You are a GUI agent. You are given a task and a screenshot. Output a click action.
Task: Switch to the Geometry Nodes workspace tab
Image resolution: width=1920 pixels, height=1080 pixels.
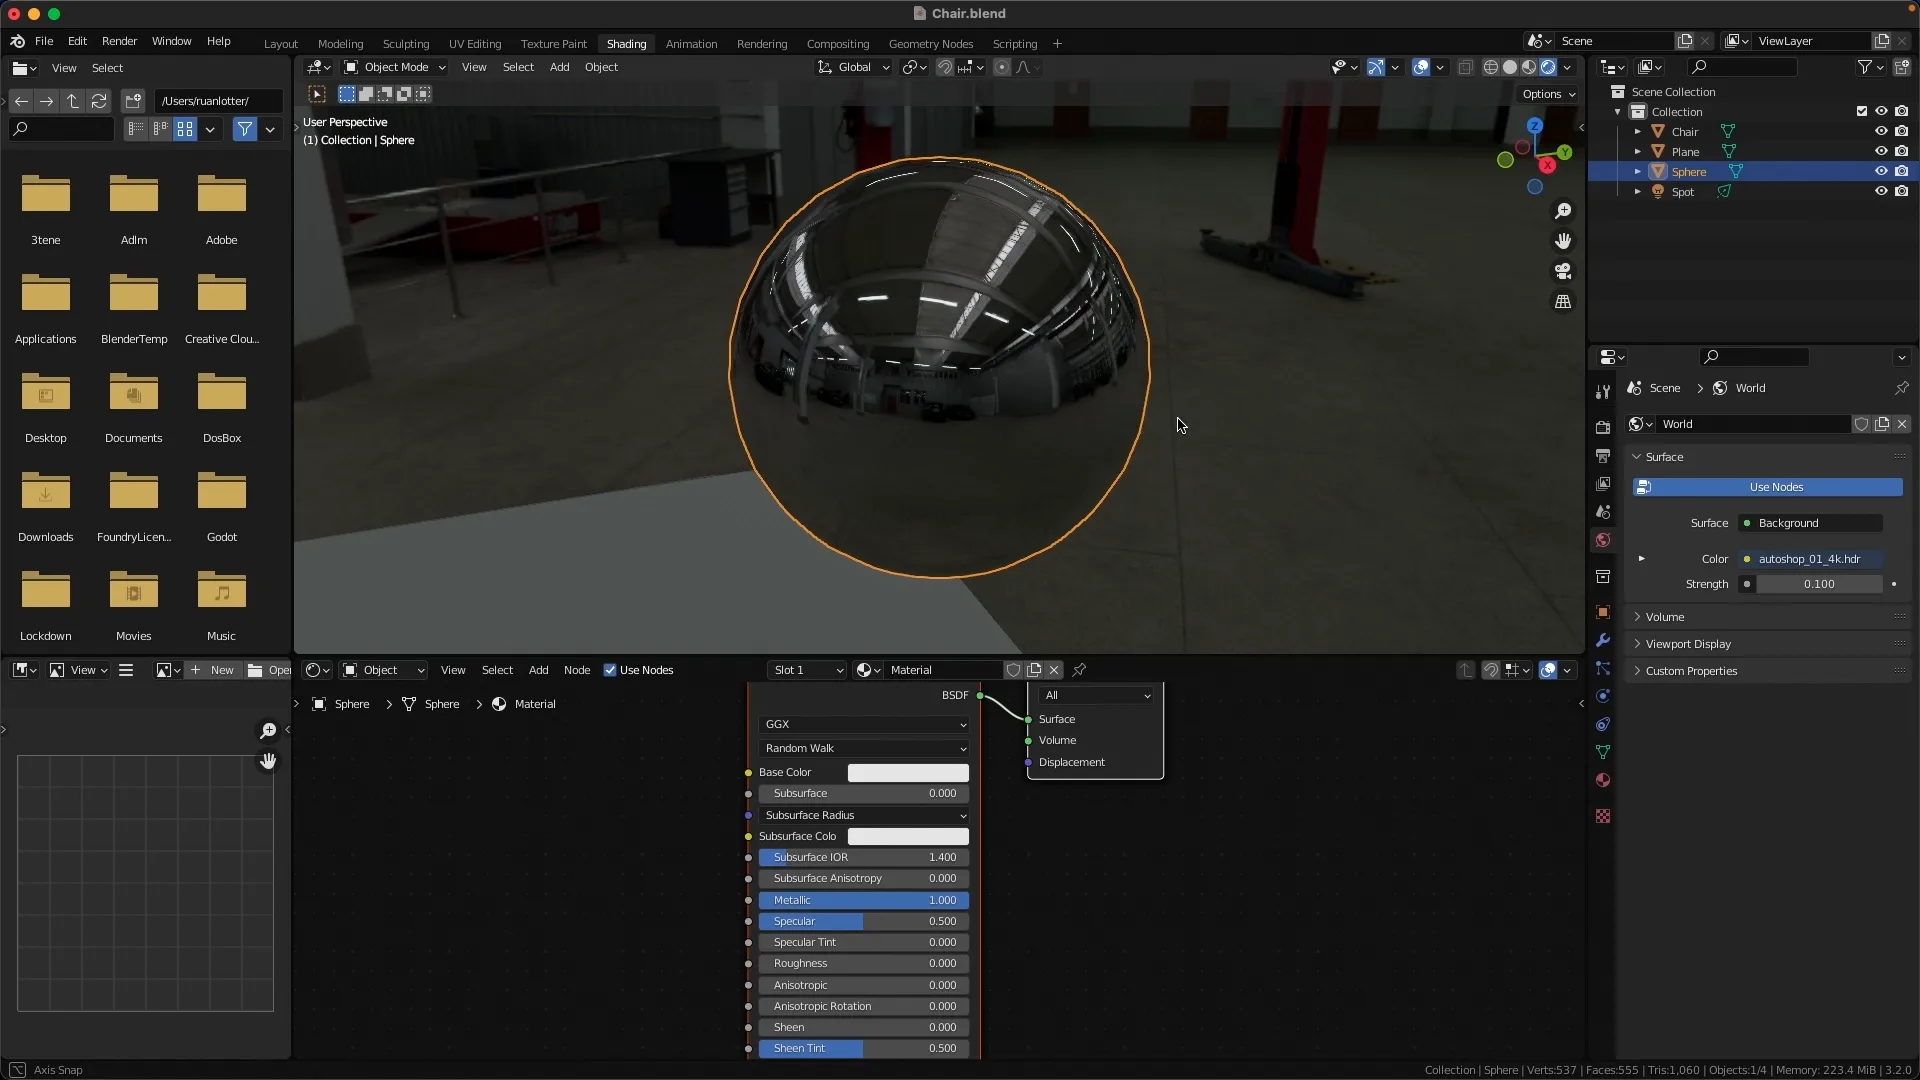point(931,44)
